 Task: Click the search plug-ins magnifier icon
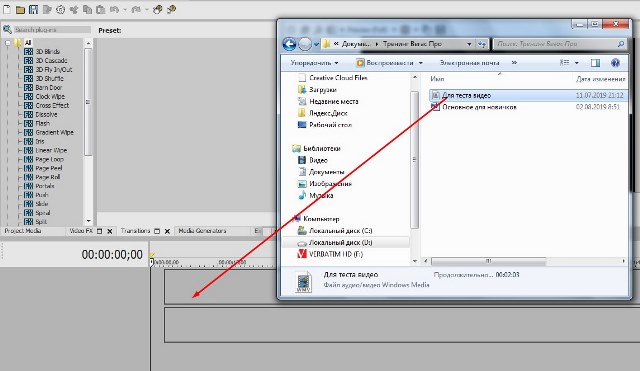(x=7, y=30)
